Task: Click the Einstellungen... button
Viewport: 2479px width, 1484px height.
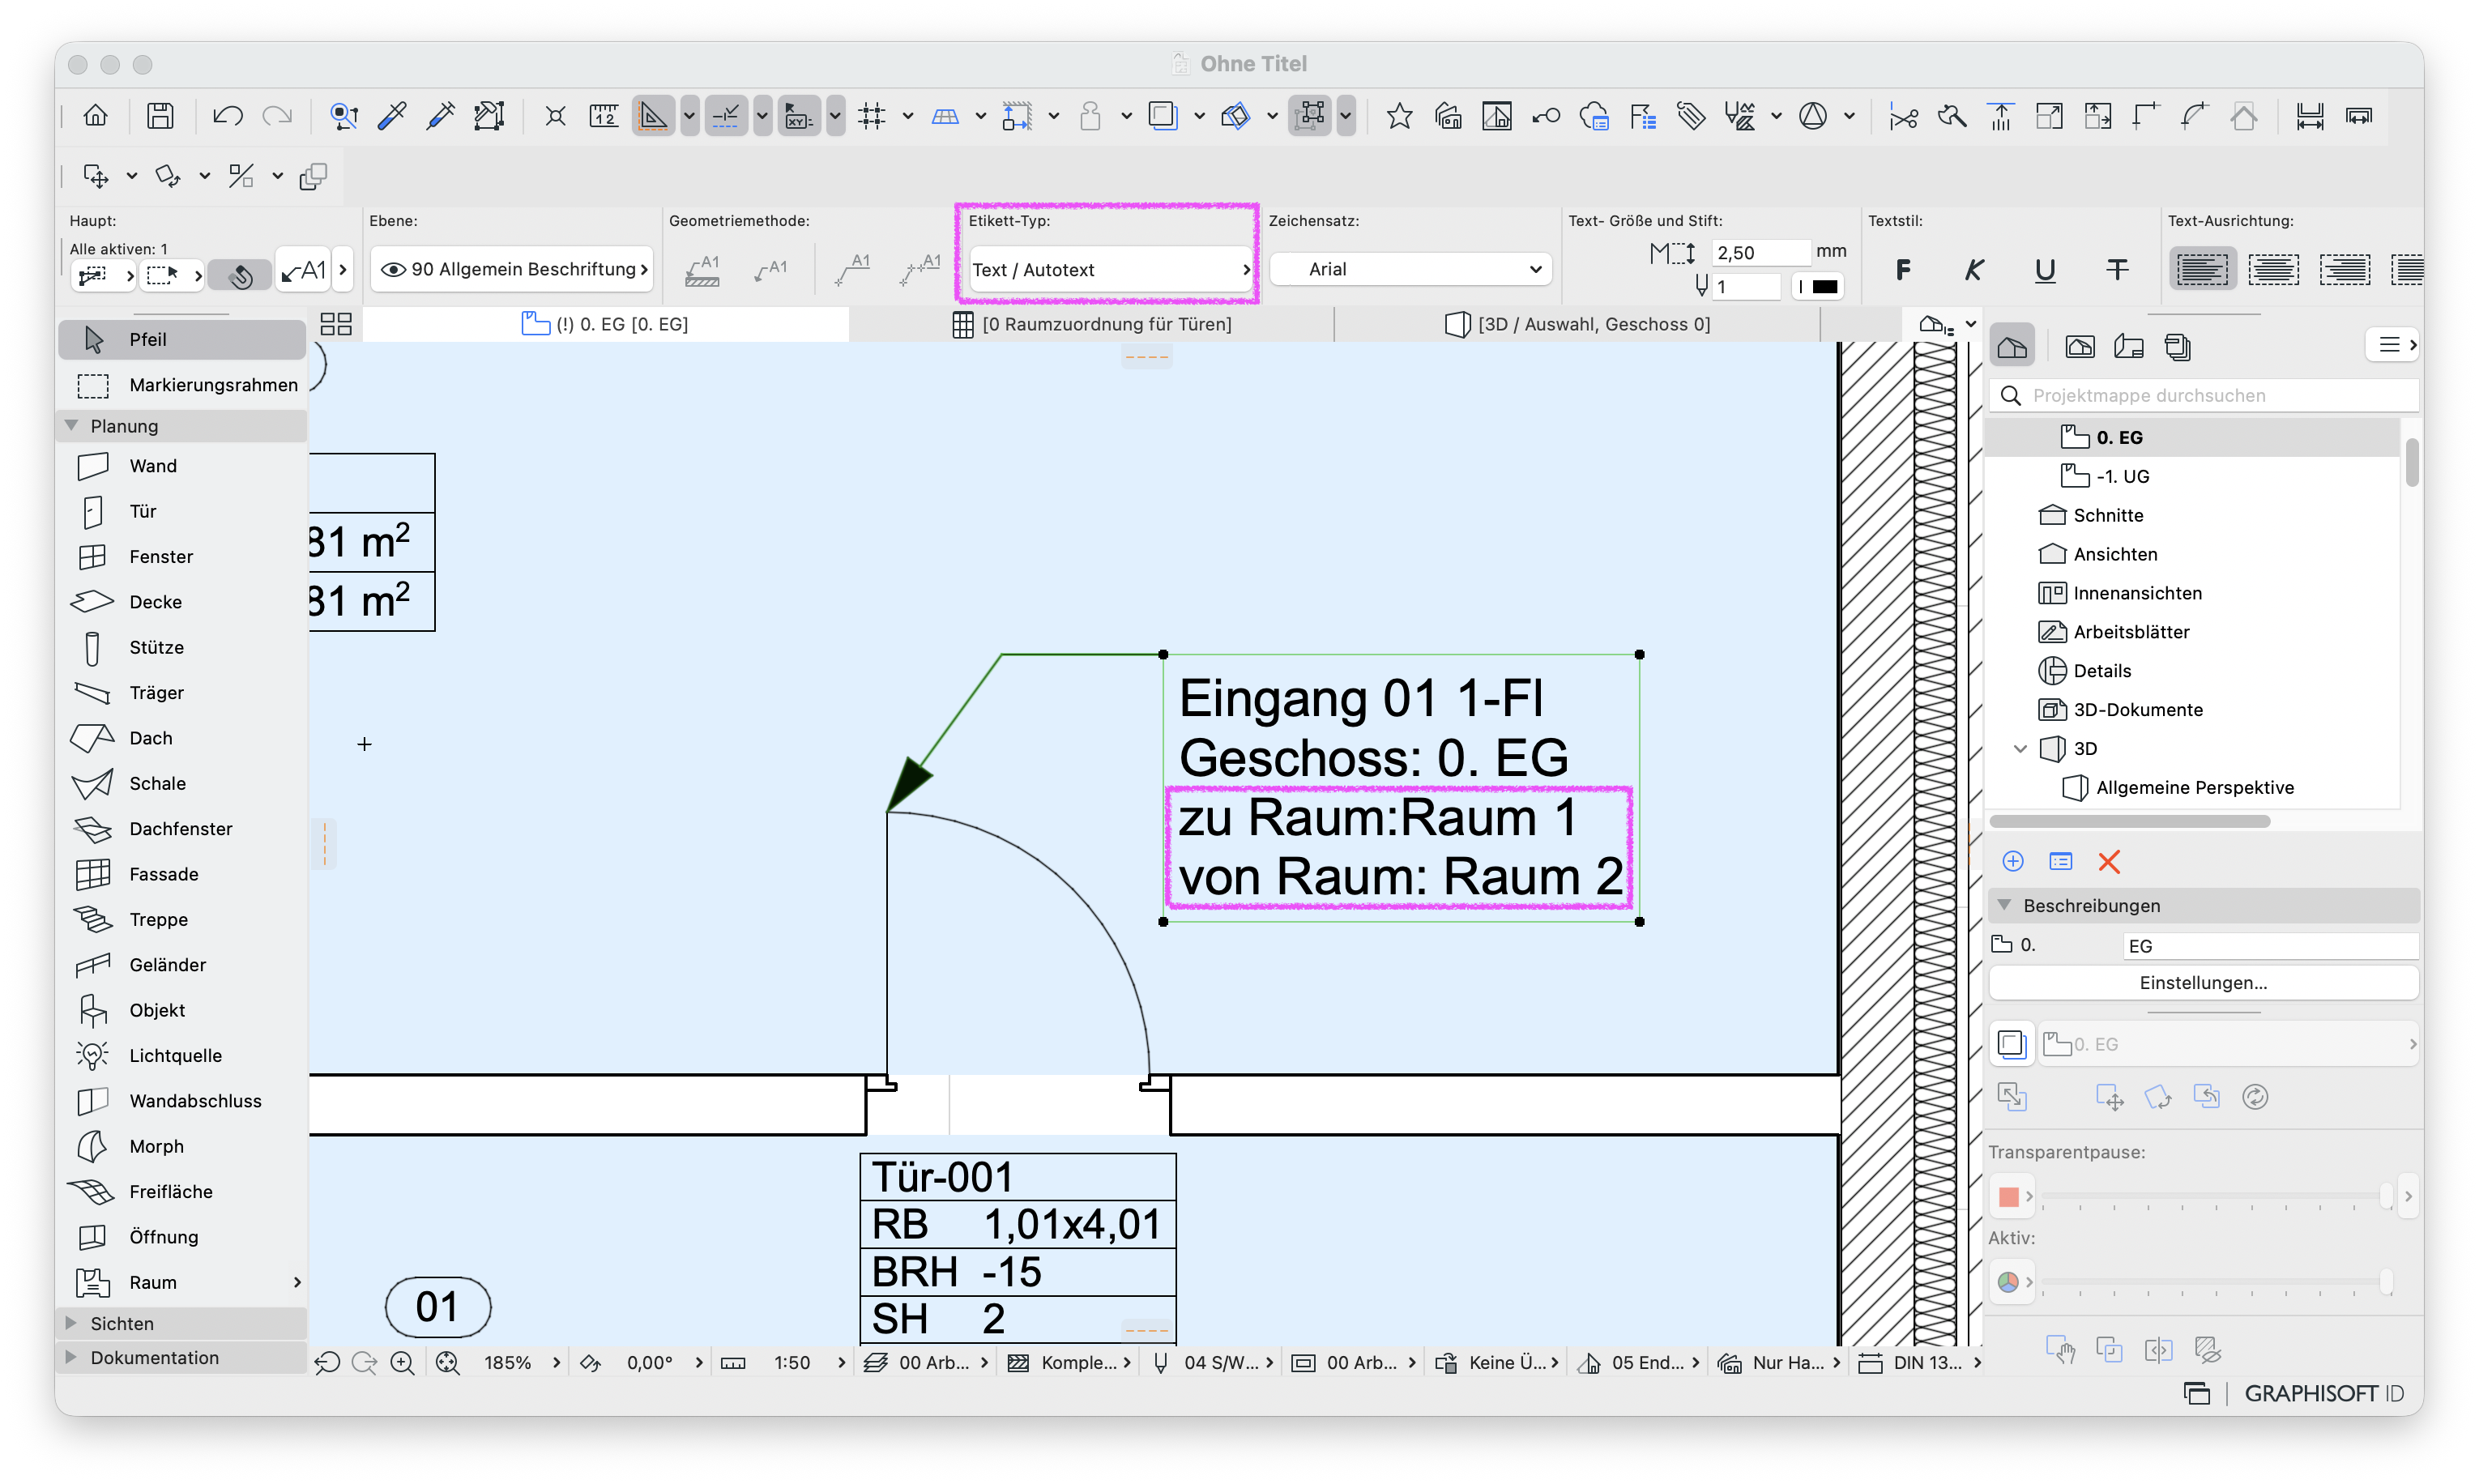Action: [2202, 983]
